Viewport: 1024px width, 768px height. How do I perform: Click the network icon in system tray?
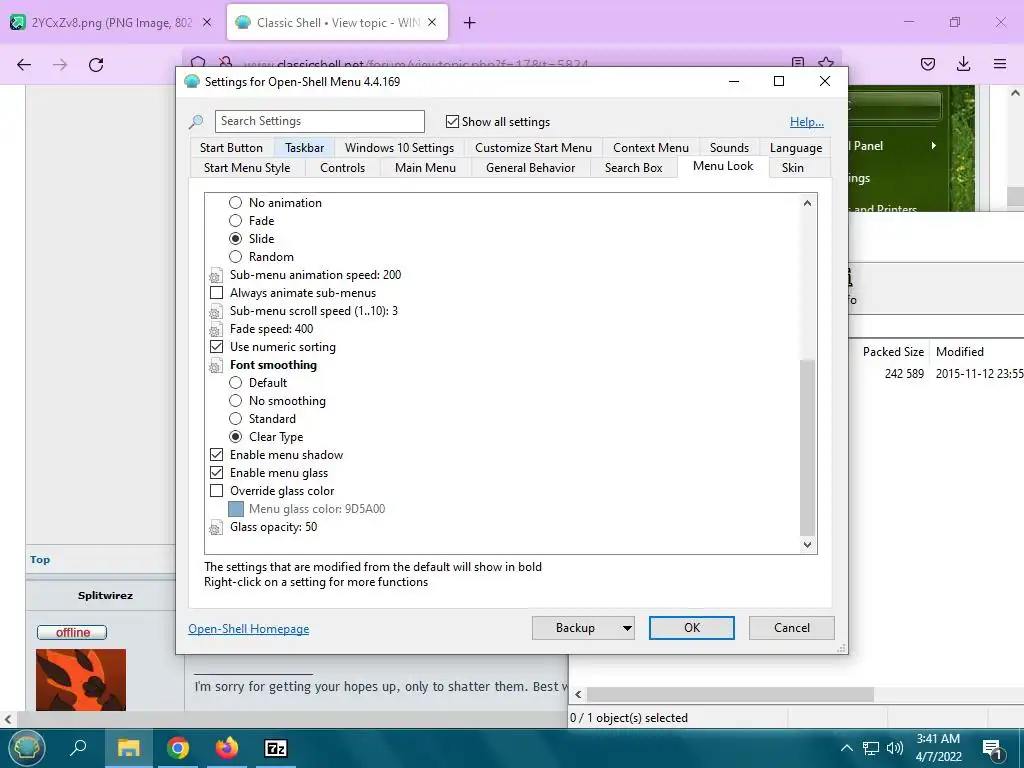tap(871, 748)
